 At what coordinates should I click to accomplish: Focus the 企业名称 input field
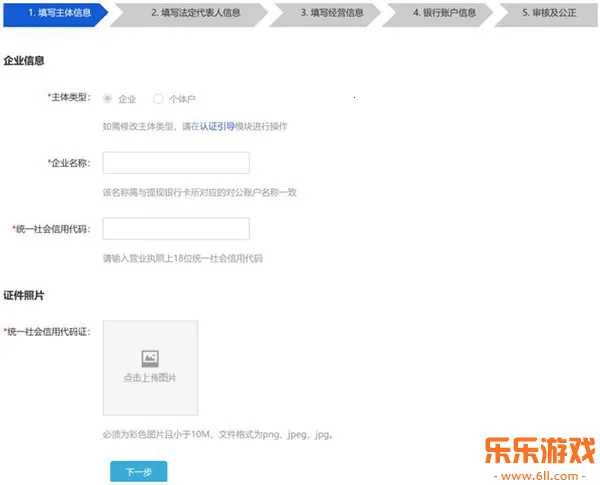point(176,163)
